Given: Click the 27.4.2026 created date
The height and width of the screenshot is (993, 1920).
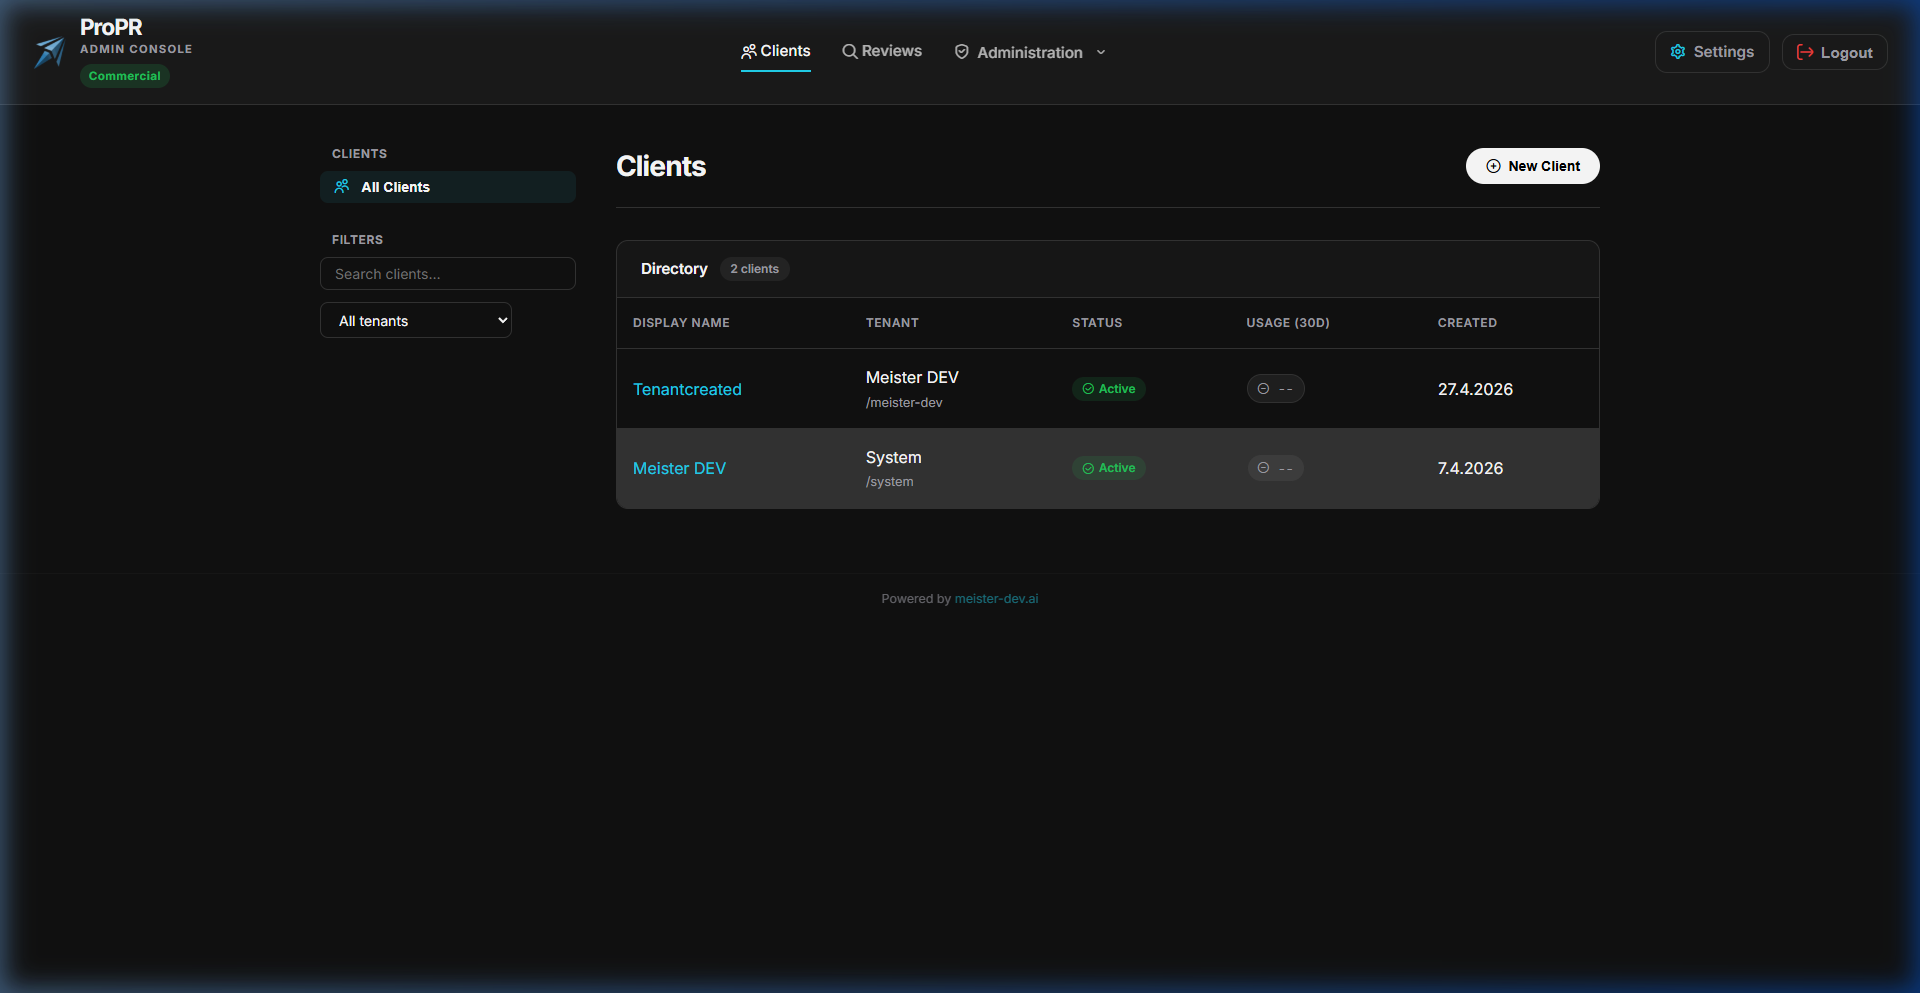Looking at the screenshot, I should click(x=1475, y=389).
